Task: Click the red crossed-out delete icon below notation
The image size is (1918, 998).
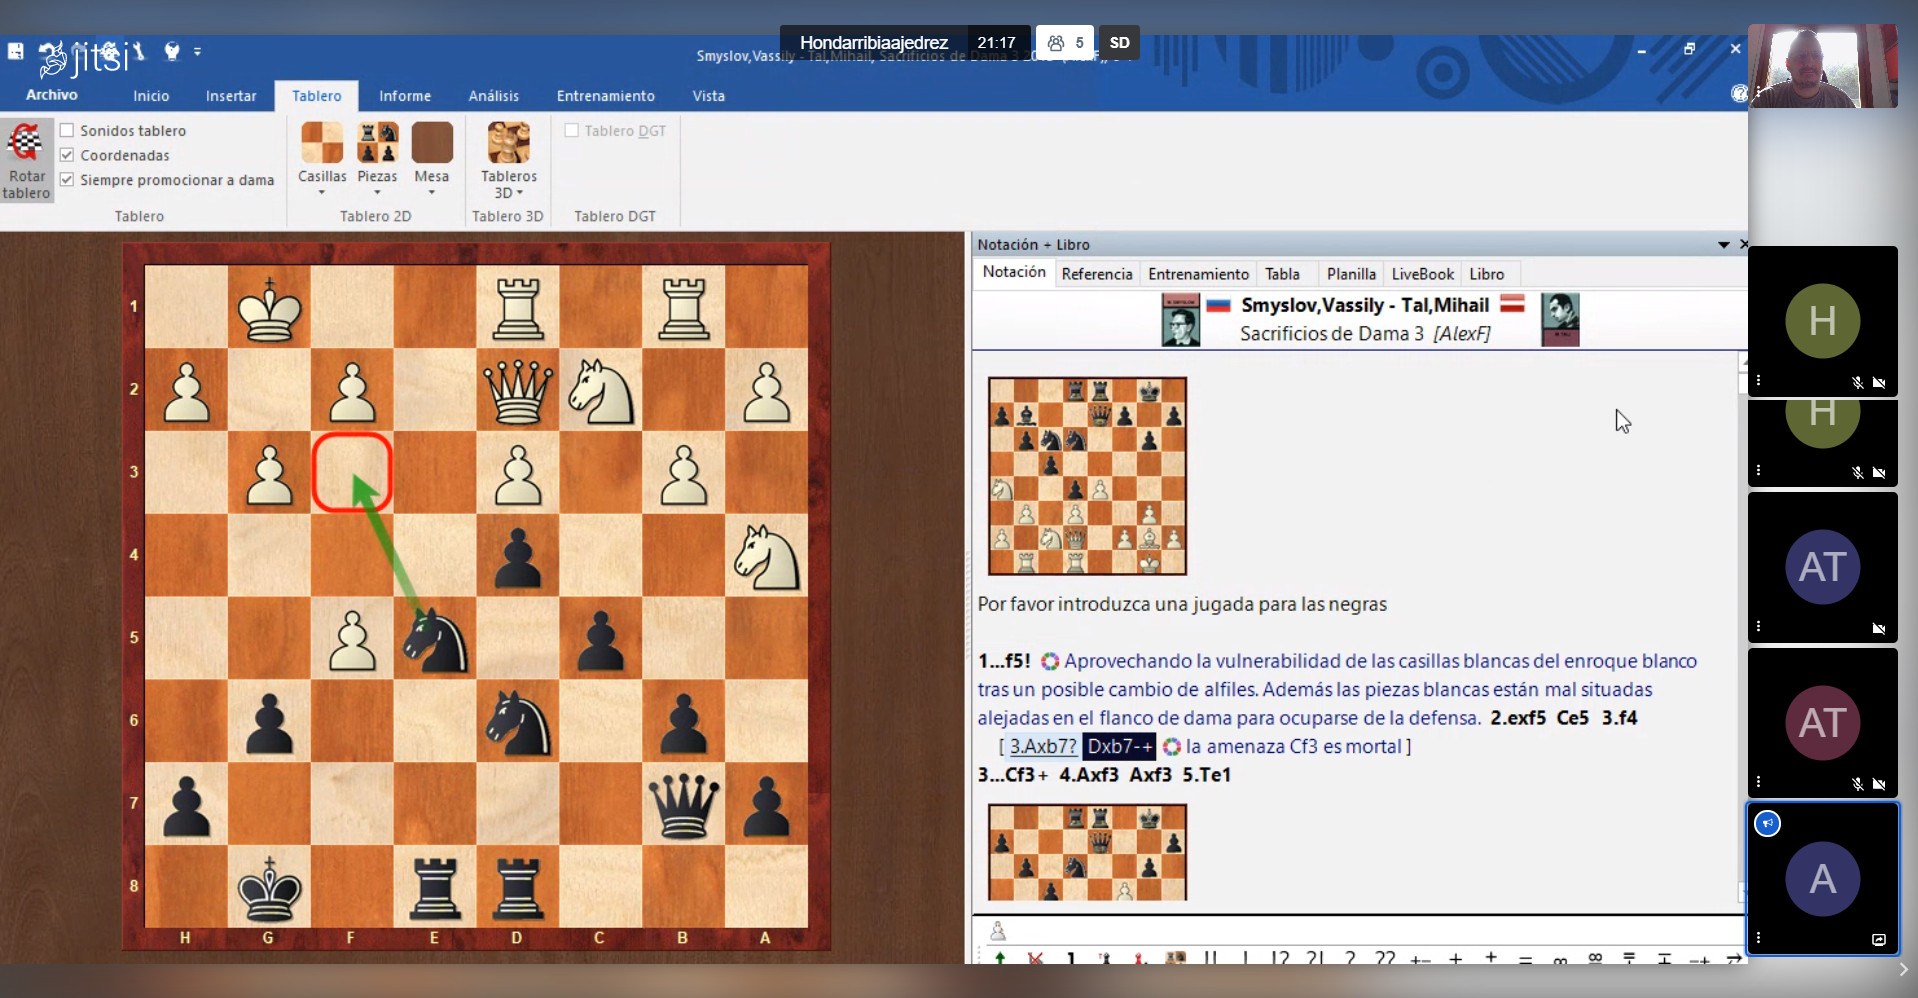Action: (x=1035, y=959)
